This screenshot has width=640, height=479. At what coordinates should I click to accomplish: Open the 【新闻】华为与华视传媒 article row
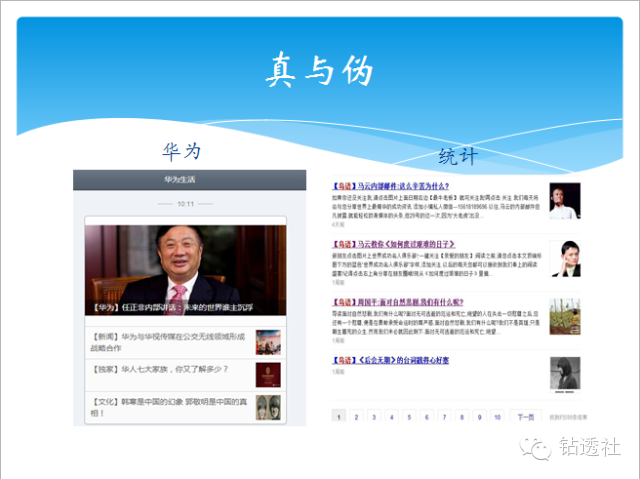point(185,342)
